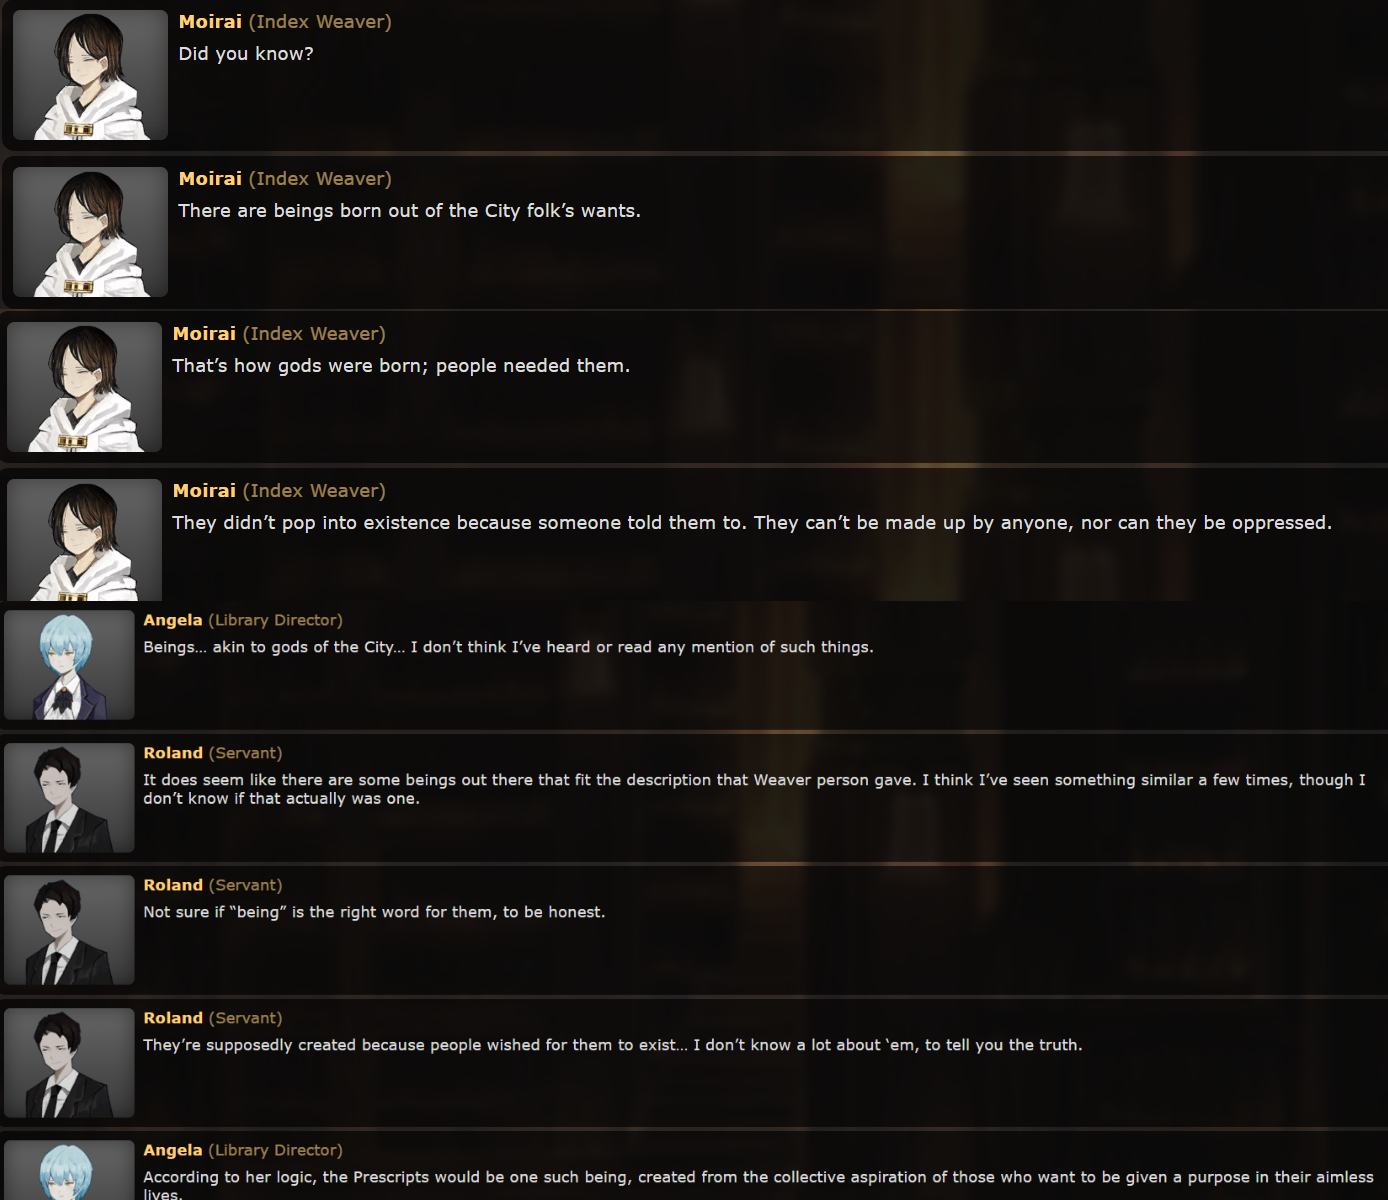Image resolution: width=1388 pixels, height=1200 pixels.
Task: Click Angela's portrait beside "Beings… akin to gods" line
Action: [69, 665]
